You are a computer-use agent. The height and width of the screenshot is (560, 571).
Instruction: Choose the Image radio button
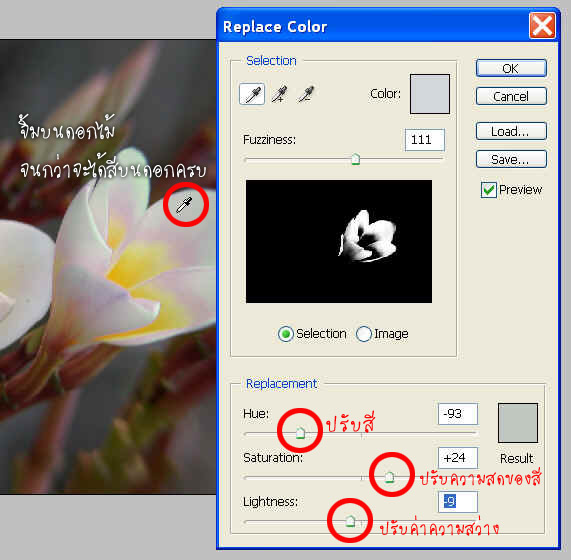click(363, 334)
